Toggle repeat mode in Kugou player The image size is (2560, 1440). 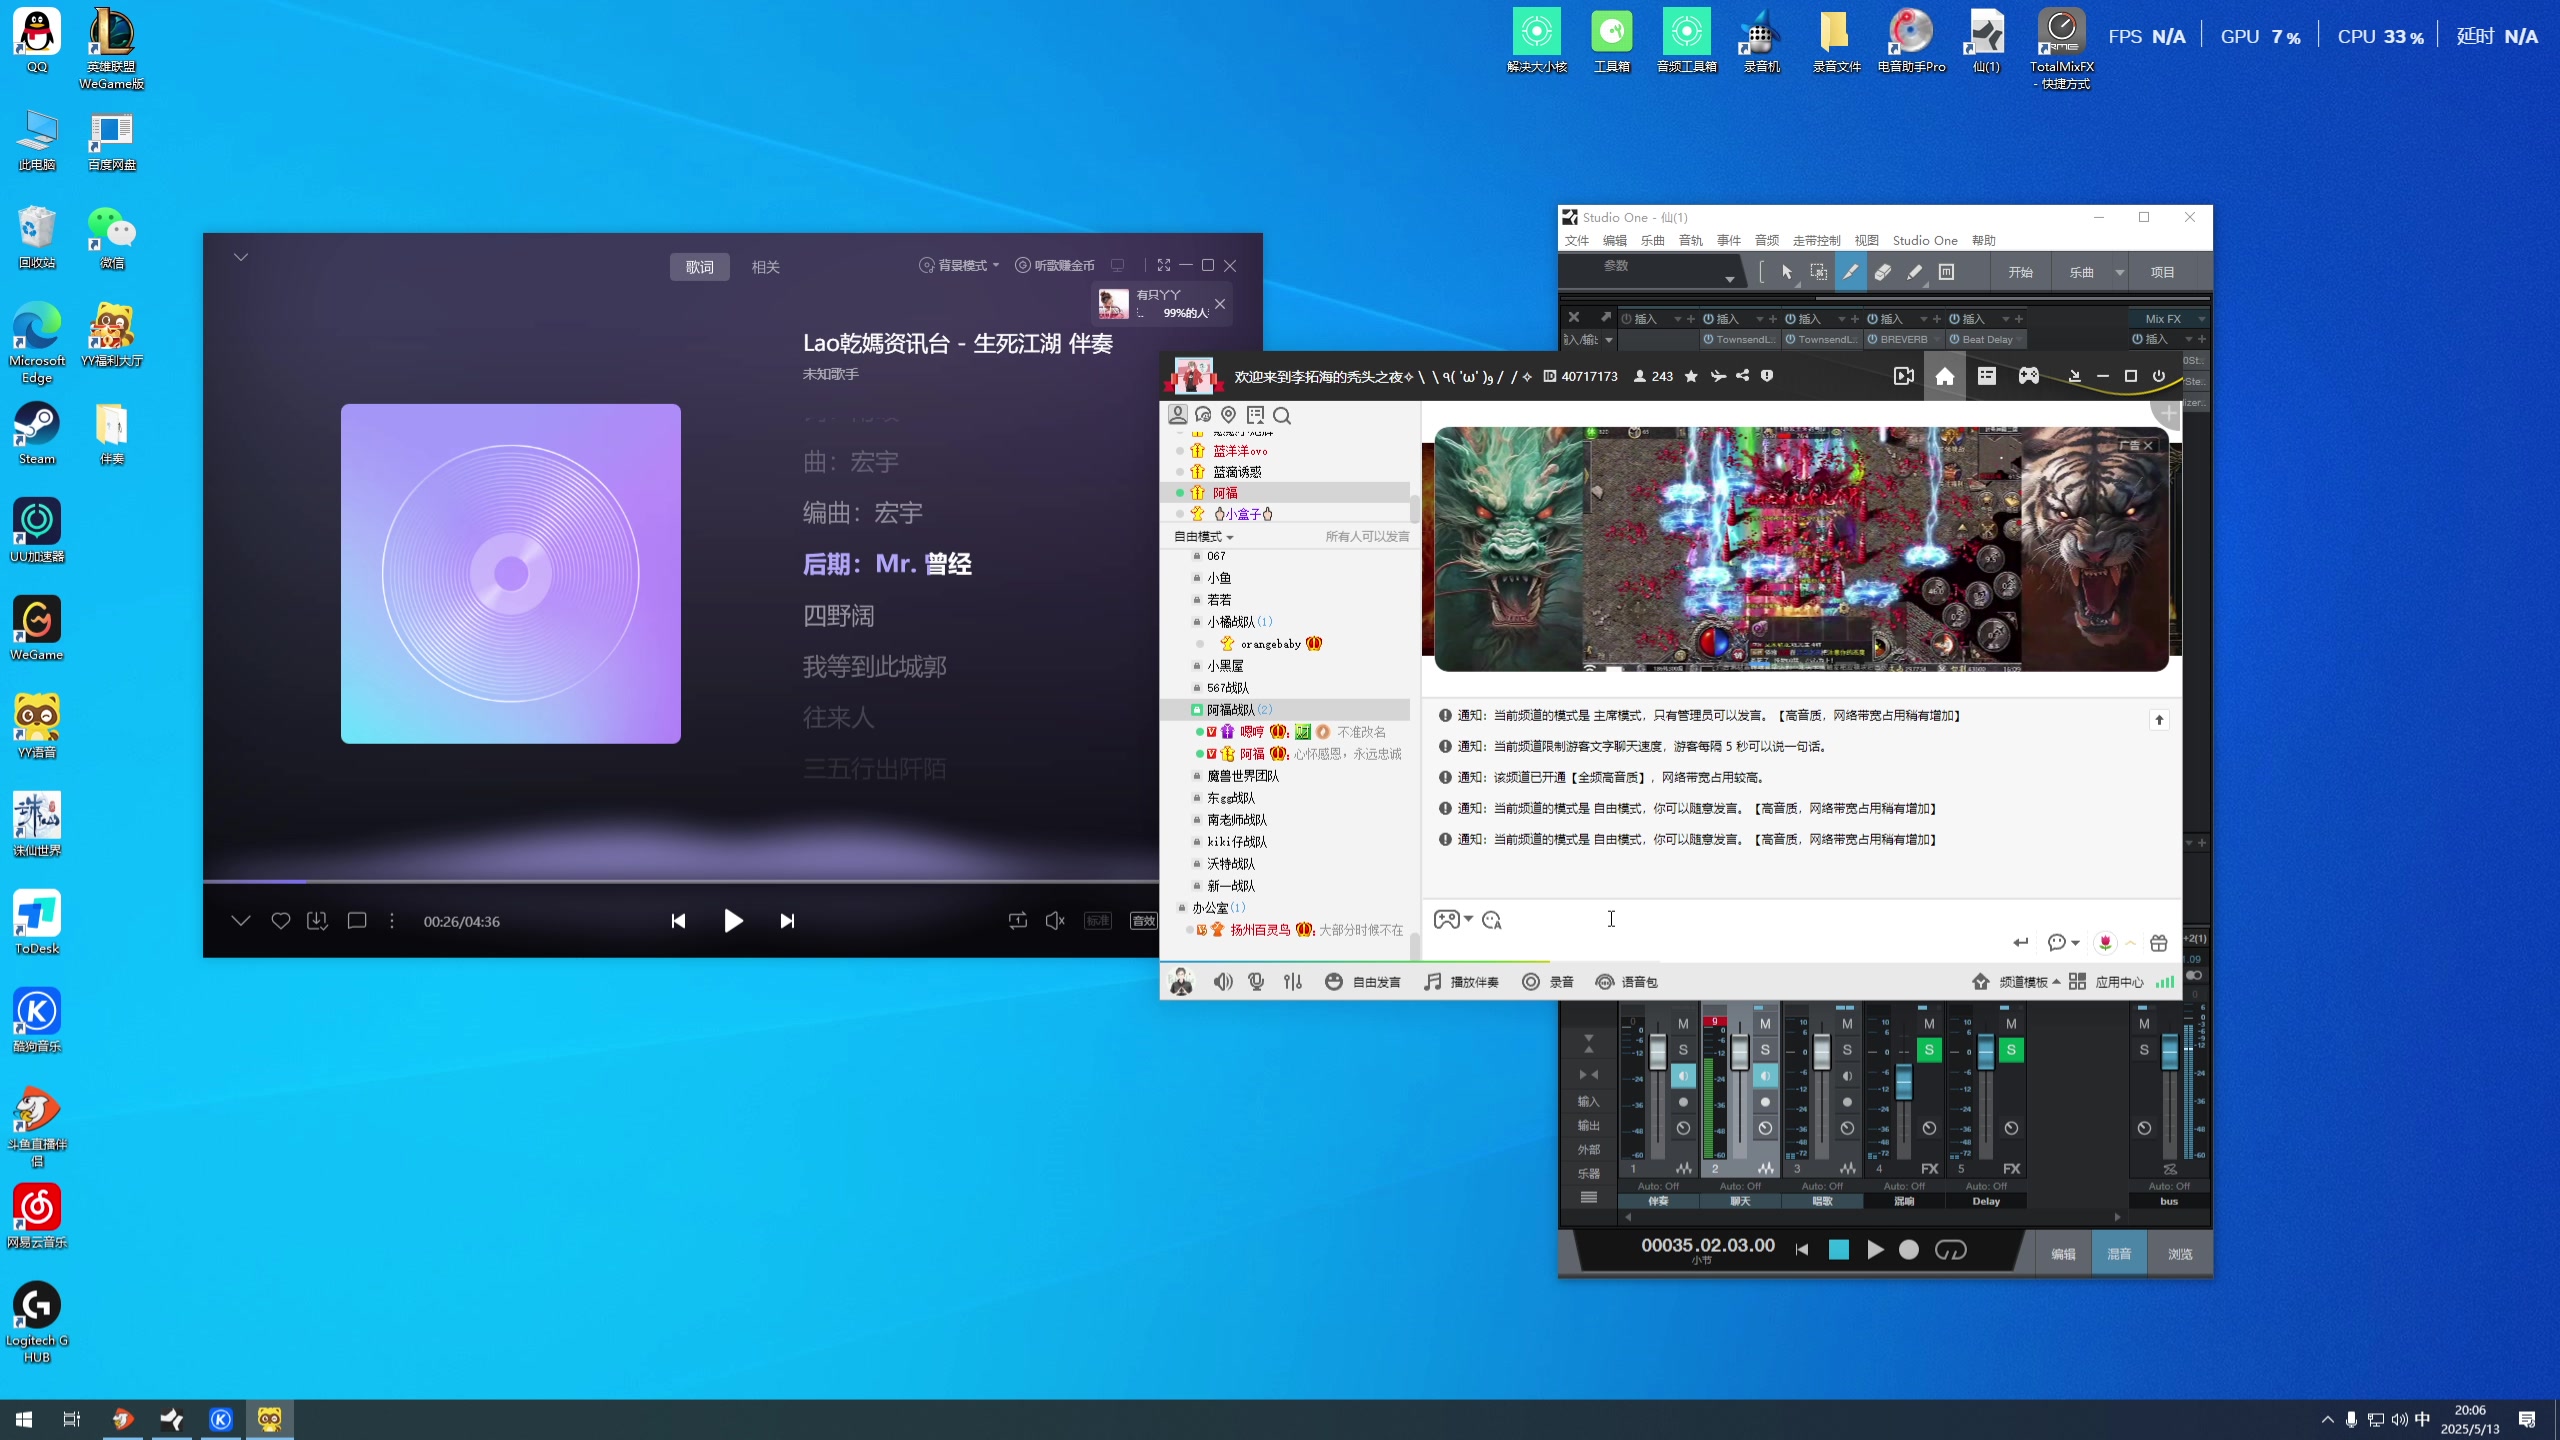1018,921
